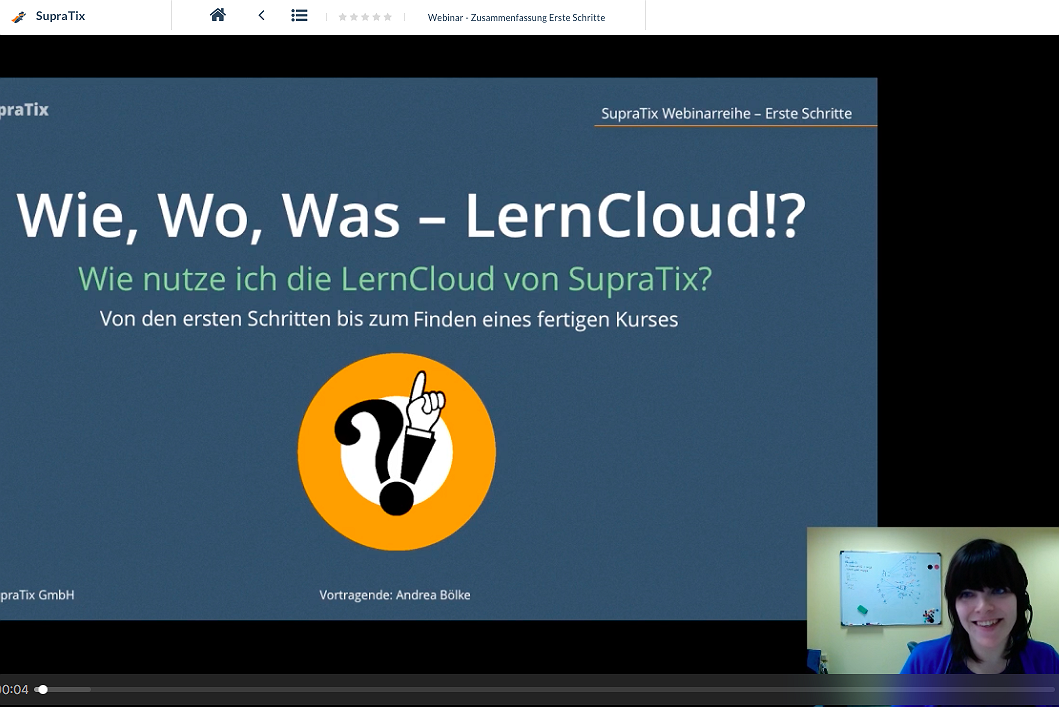Click the orange question mark graphic

396,451
